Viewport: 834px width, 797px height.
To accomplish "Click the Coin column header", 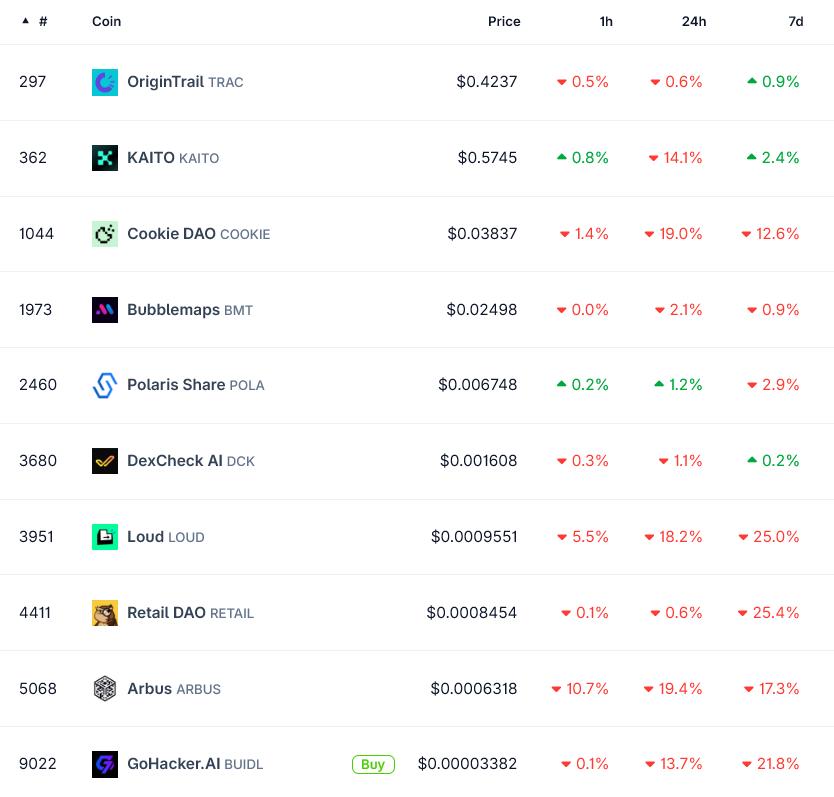I will [x=106, y=21].
